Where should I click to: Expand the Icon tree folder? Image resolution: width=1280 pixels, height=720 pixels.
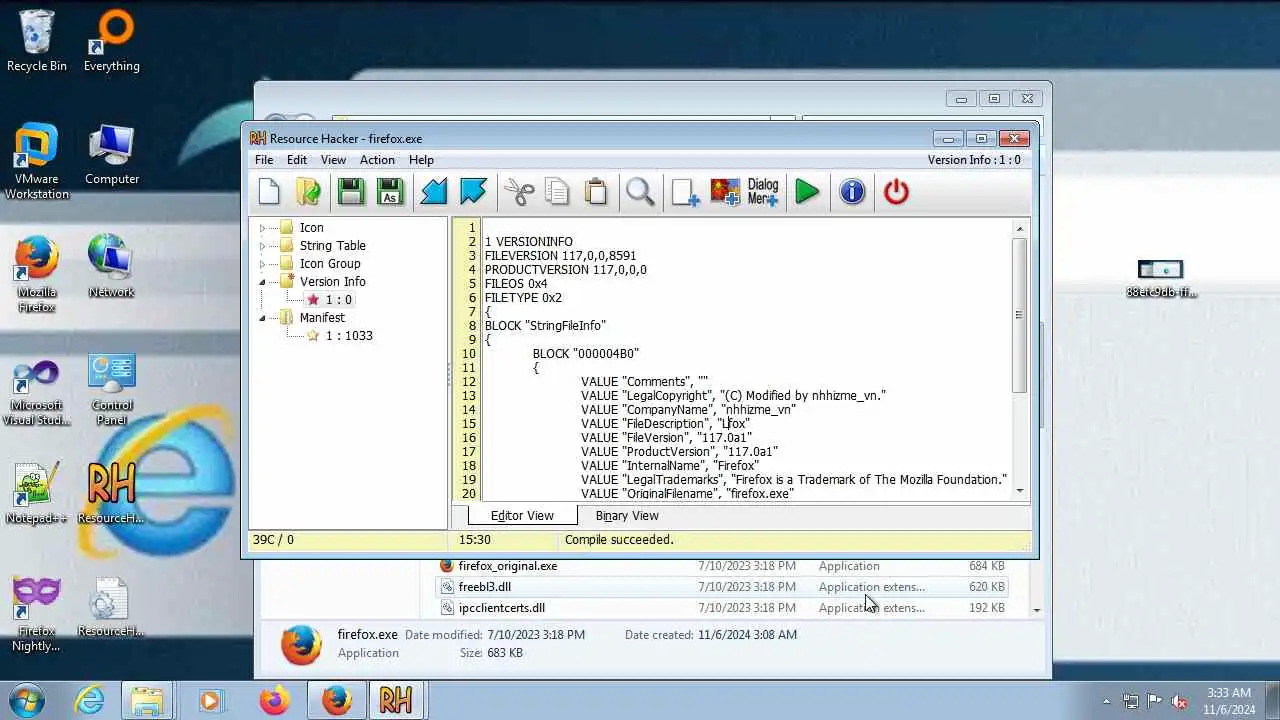click(263, 228)
